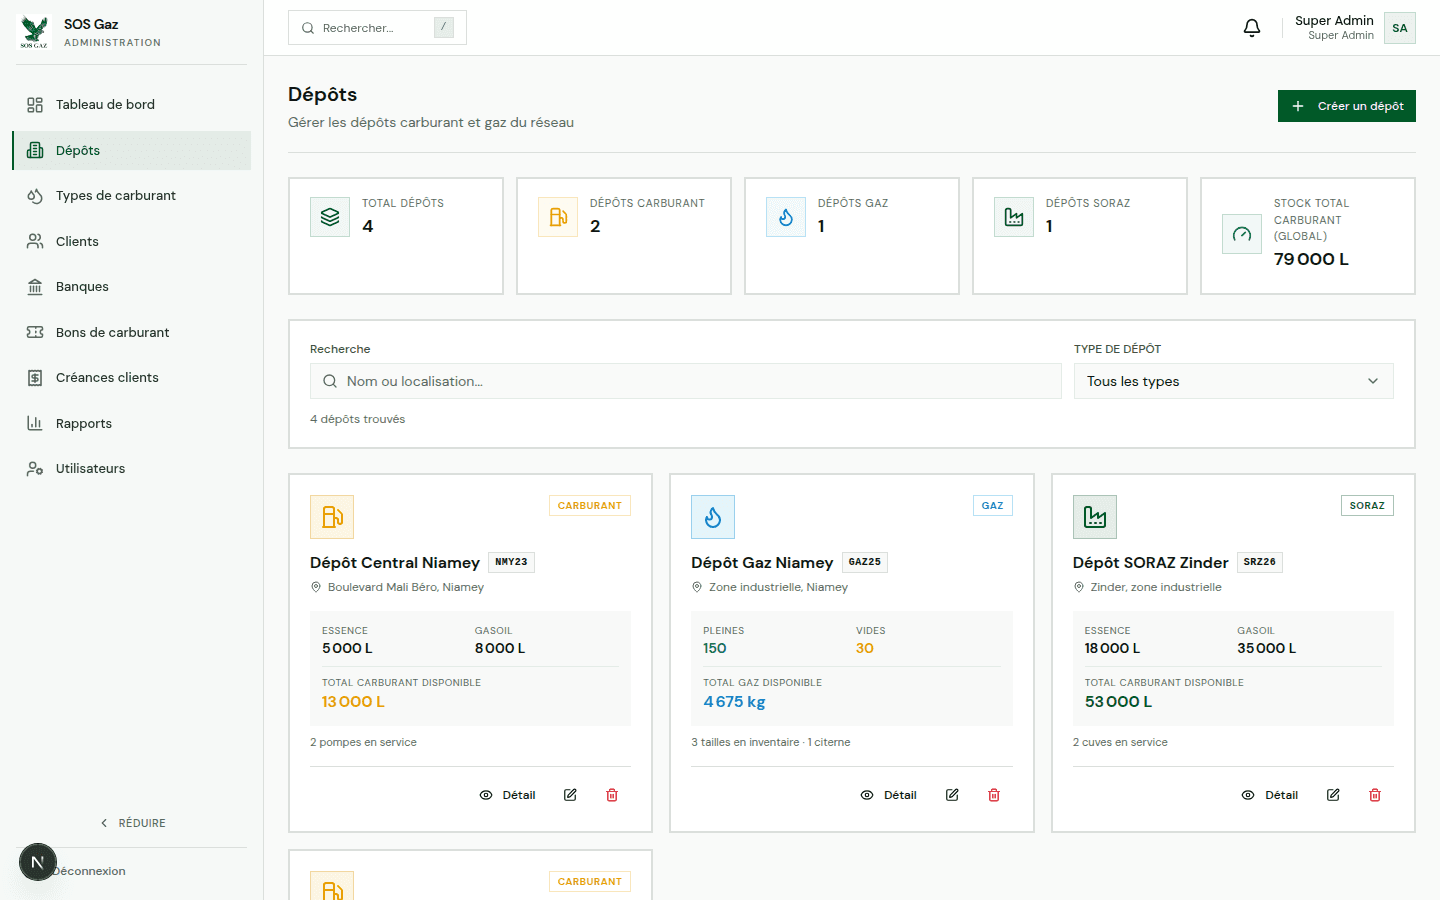Image resolution: width=1440 pixels, height=900 pixels.
Task: Click the flame icon on Dépôt Gaz Niamey card
Action: click(713, 517)
